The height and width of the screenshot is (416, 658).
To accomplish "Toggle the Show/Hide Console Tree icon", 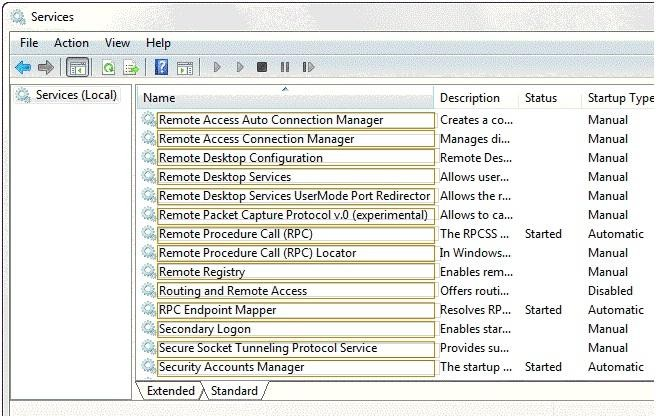I will 78,67.
